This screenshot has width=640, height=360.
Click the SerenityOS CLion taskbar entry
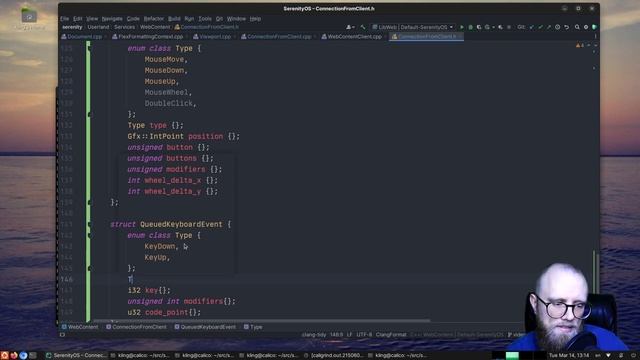click(x=76, y=356)
